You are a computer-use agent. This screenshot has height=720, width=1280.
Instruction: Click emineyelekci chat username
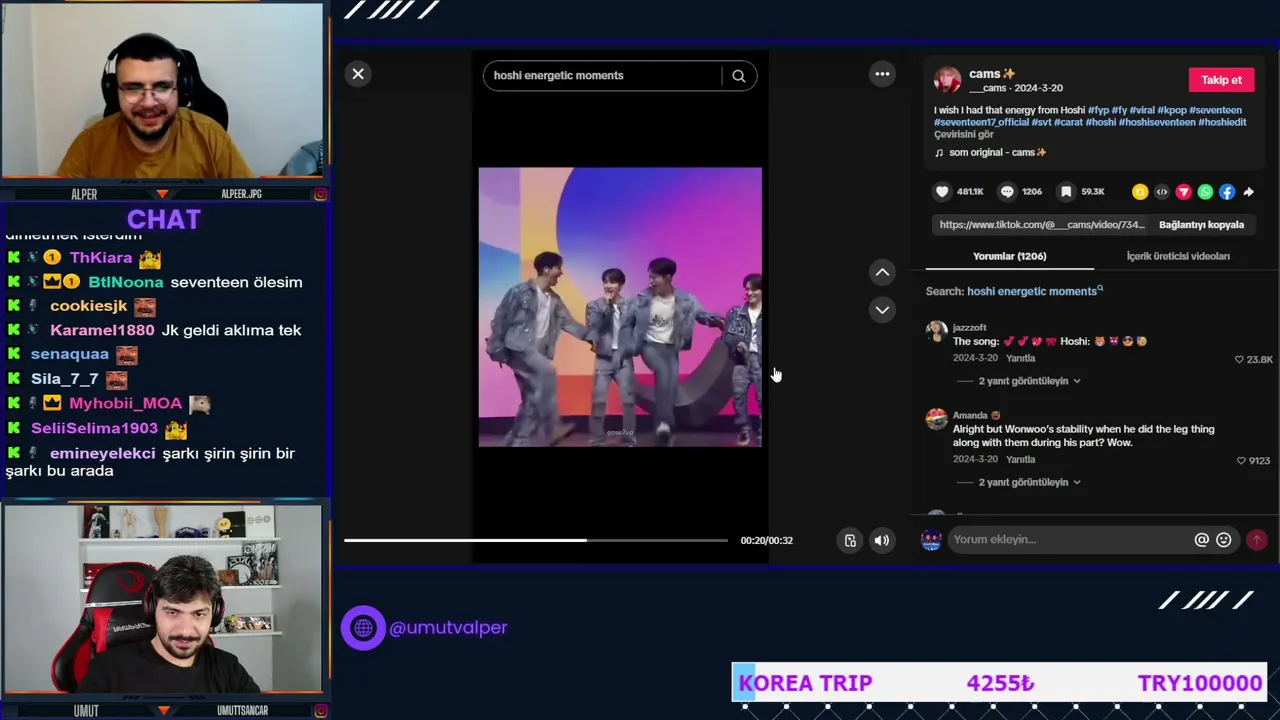(103, 453)
